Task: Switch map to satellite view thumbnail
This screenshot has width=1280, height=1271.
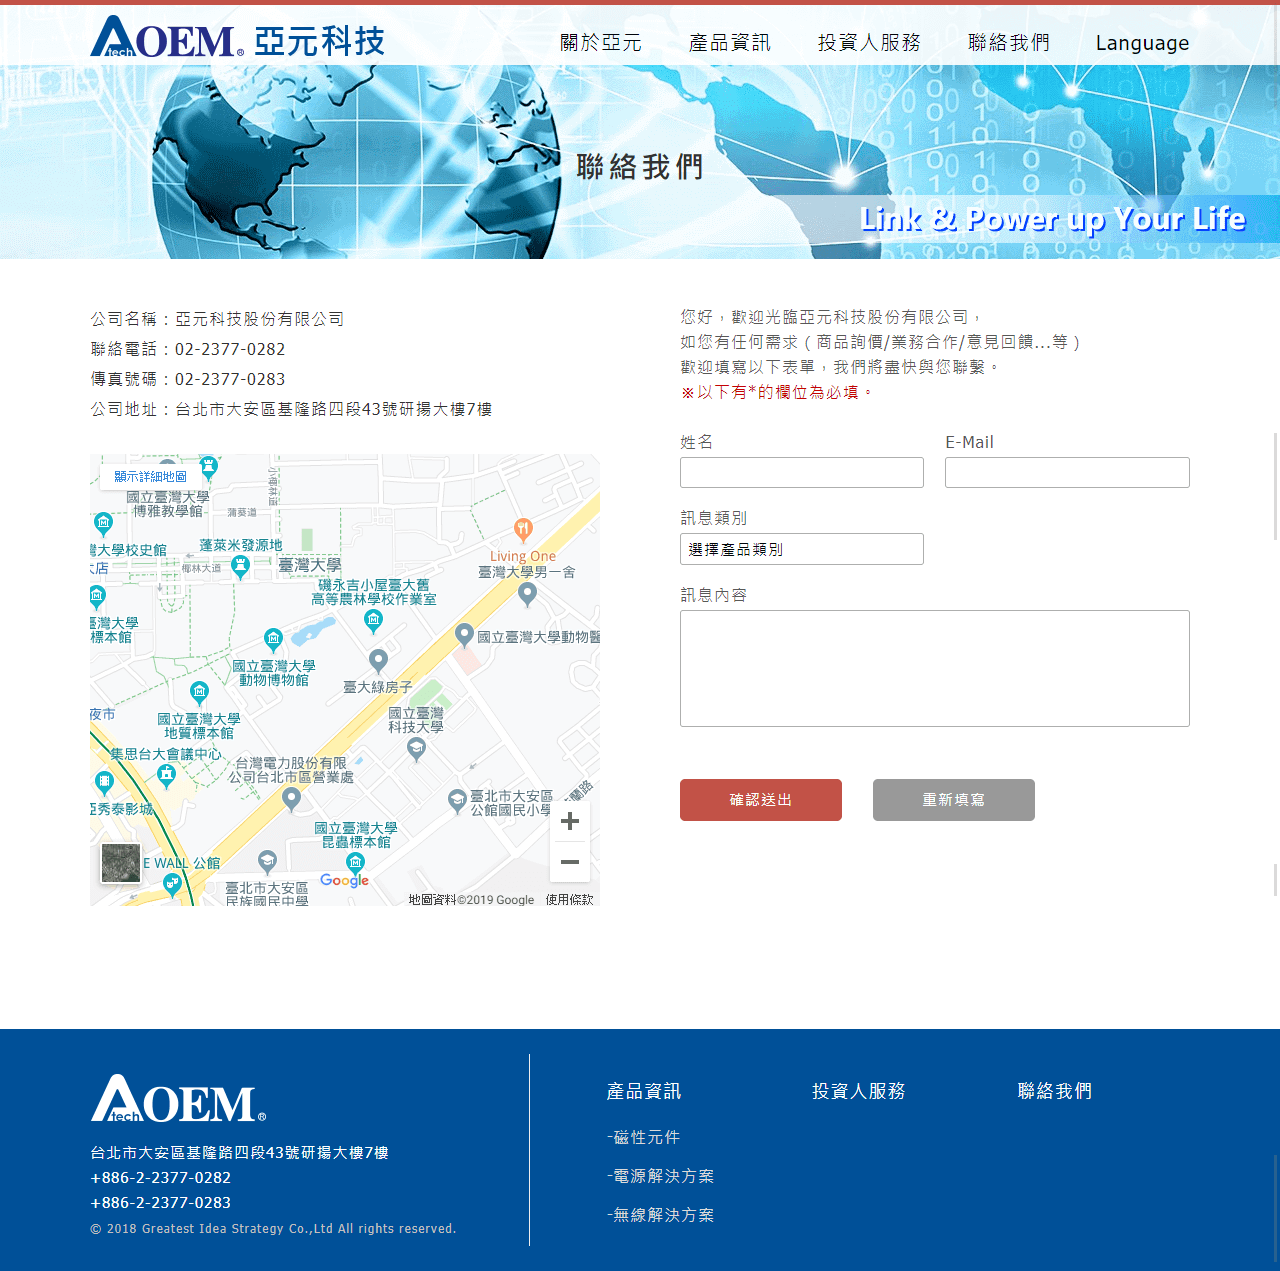Action: point(121,863)
